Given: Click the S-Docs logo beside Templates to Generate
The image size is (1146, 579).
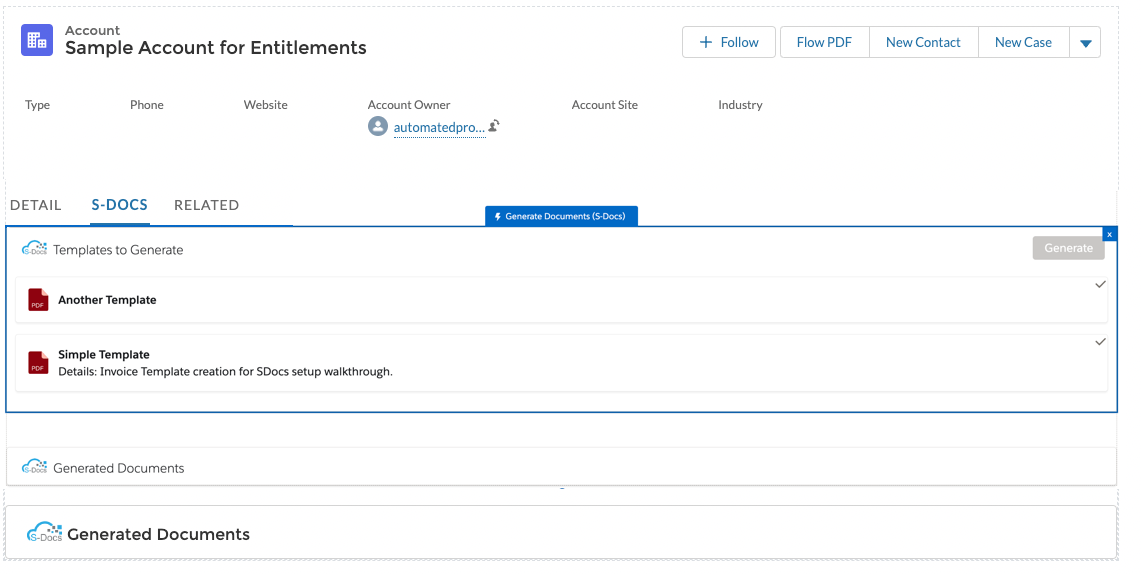Looking at the screenshot, I should click(x=34, y=249).
